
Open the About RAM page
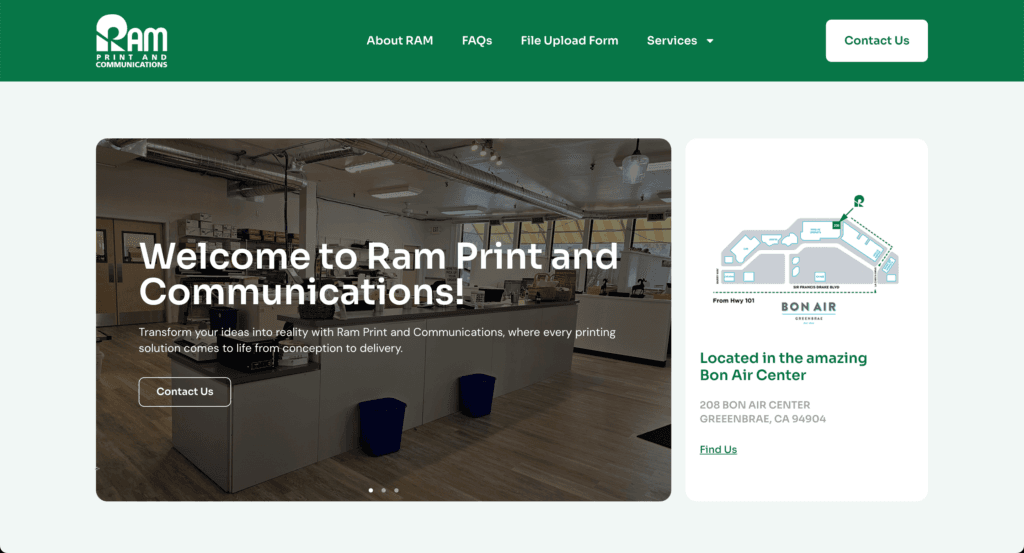(x=399, y=41)
